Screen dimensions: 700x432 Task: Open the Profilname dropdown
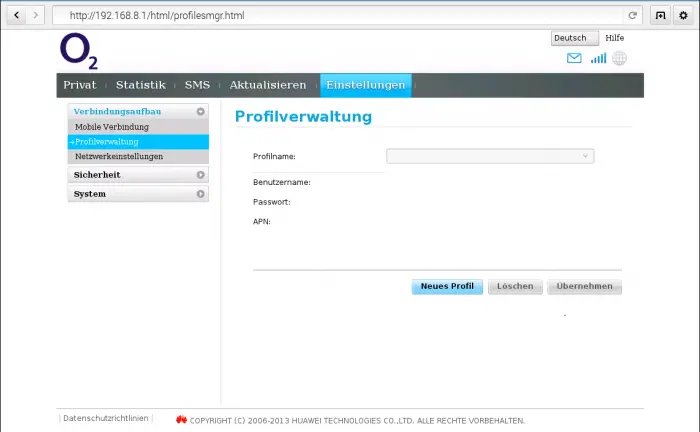tap(490, 156)
